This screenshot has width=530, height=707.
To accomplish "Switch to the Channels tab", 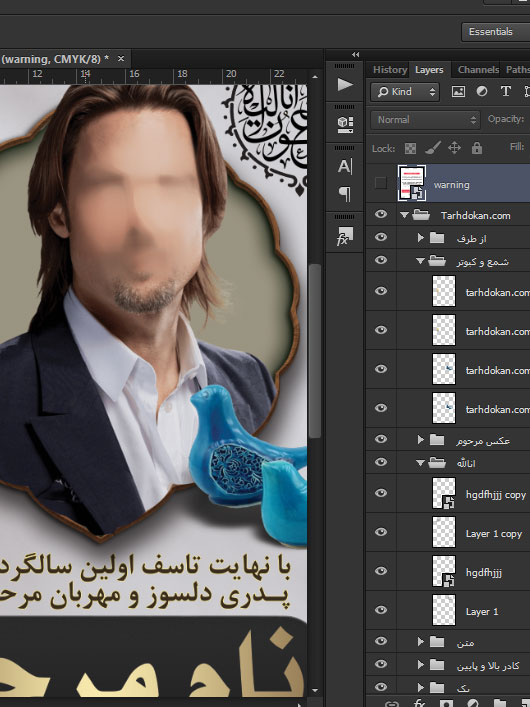I will [478, 70].
